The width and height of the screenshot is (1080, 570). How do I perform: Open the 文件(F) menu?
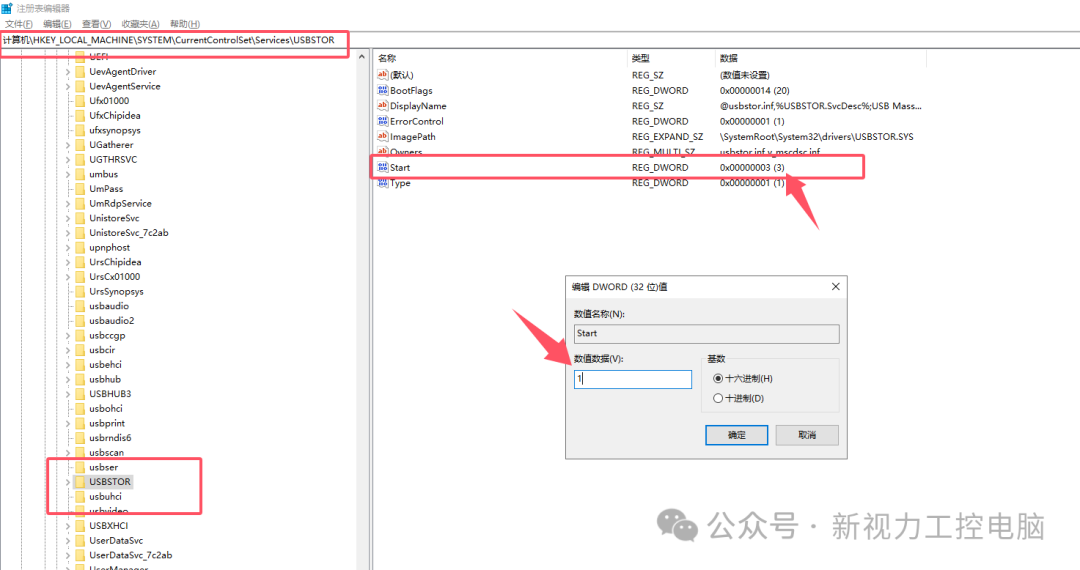[19, 24]
